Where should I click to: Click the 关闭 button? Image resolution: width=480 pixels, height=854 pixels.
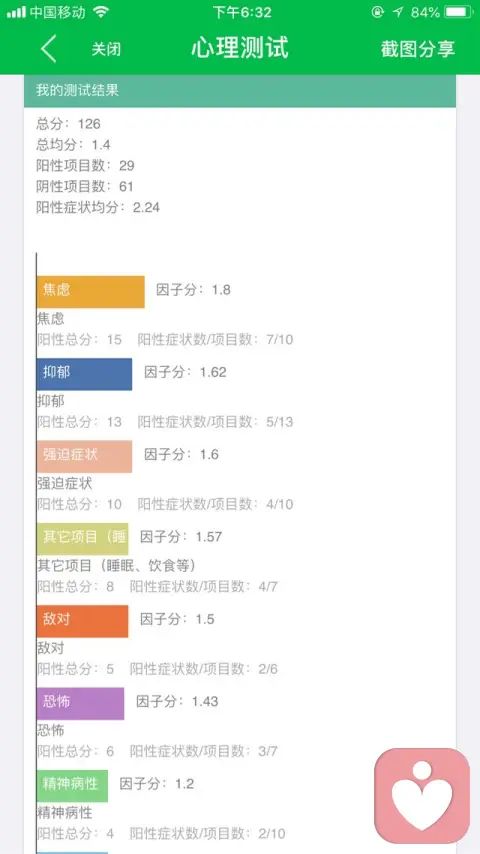(x=106, y=49)
